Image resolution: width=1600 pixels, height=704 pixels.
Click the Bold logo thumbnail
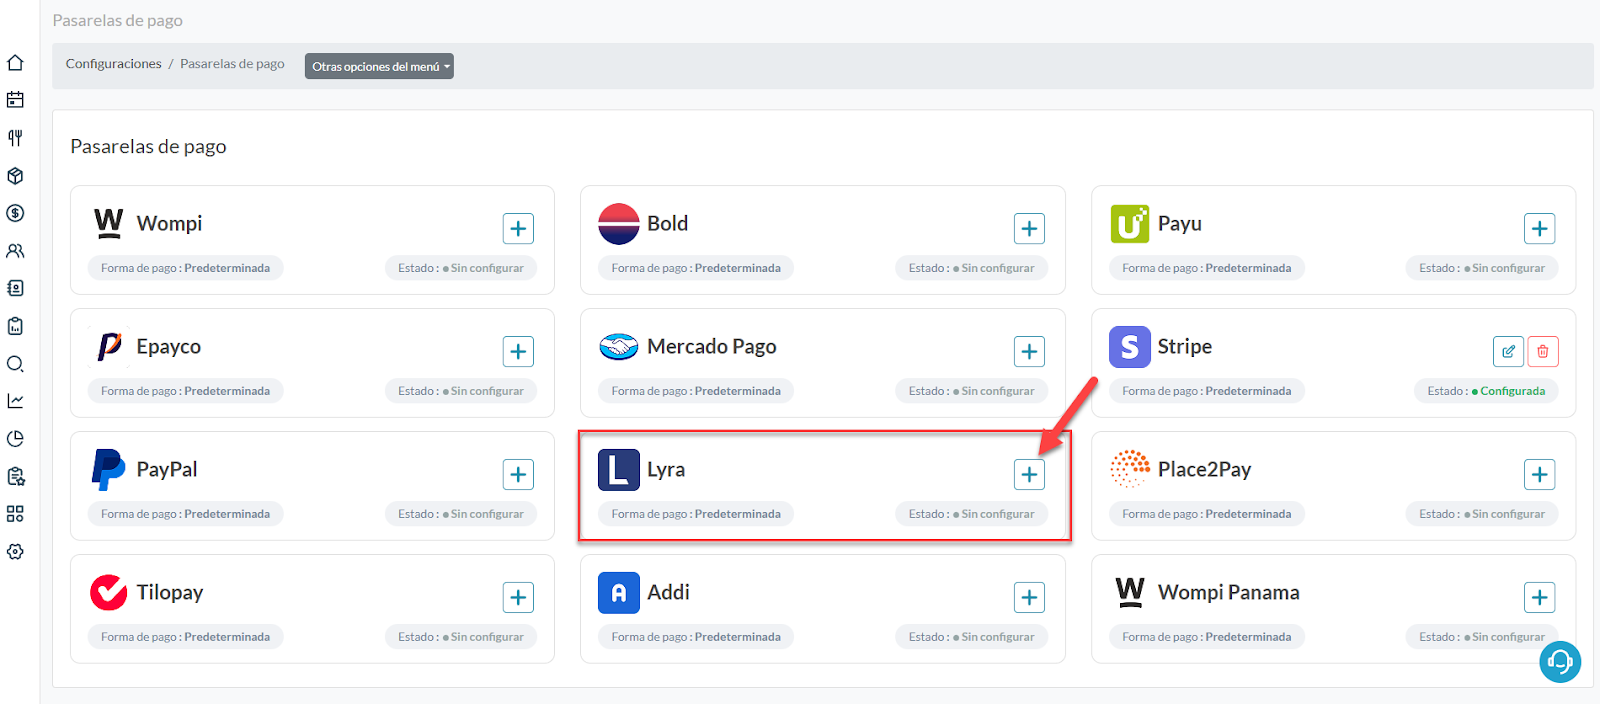[x=618, y=224]
